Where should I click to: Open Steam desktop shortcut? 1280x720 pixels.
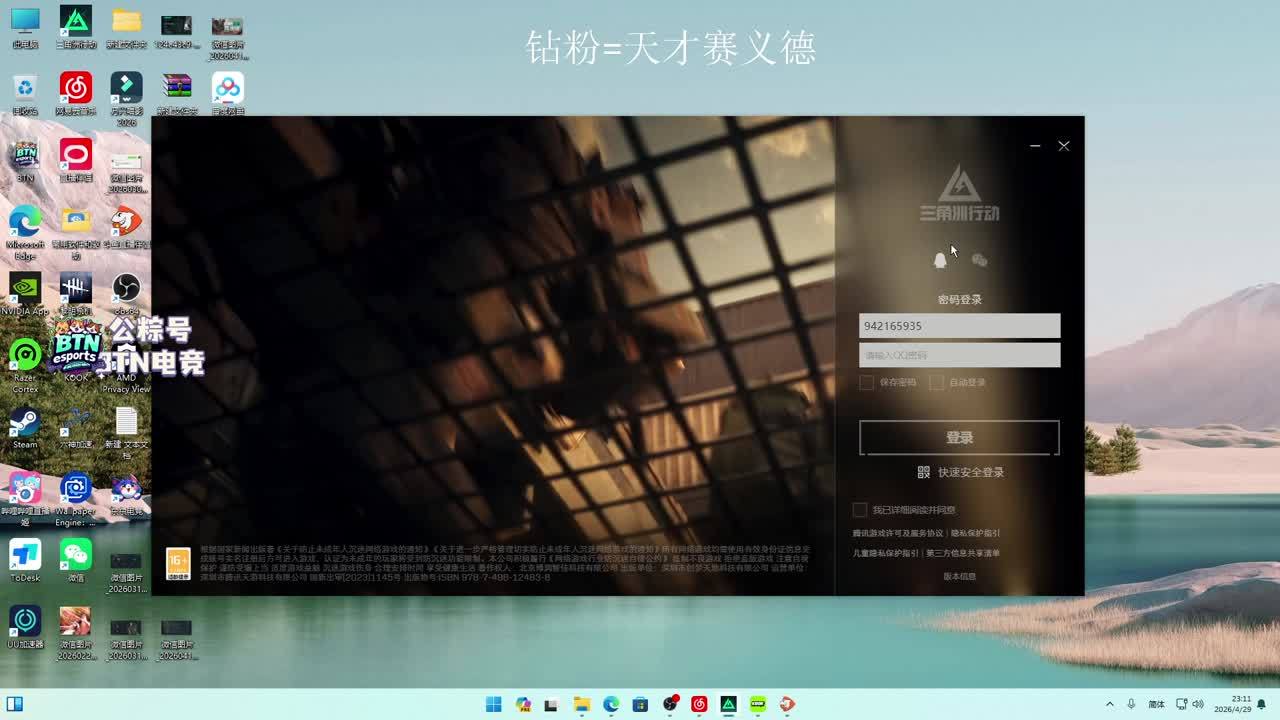25,423
